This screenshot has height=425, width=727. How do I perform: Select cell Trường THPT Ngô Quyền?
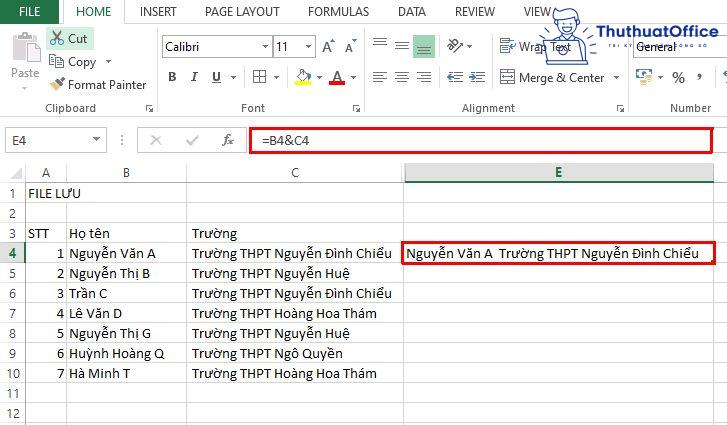point(295,353)
